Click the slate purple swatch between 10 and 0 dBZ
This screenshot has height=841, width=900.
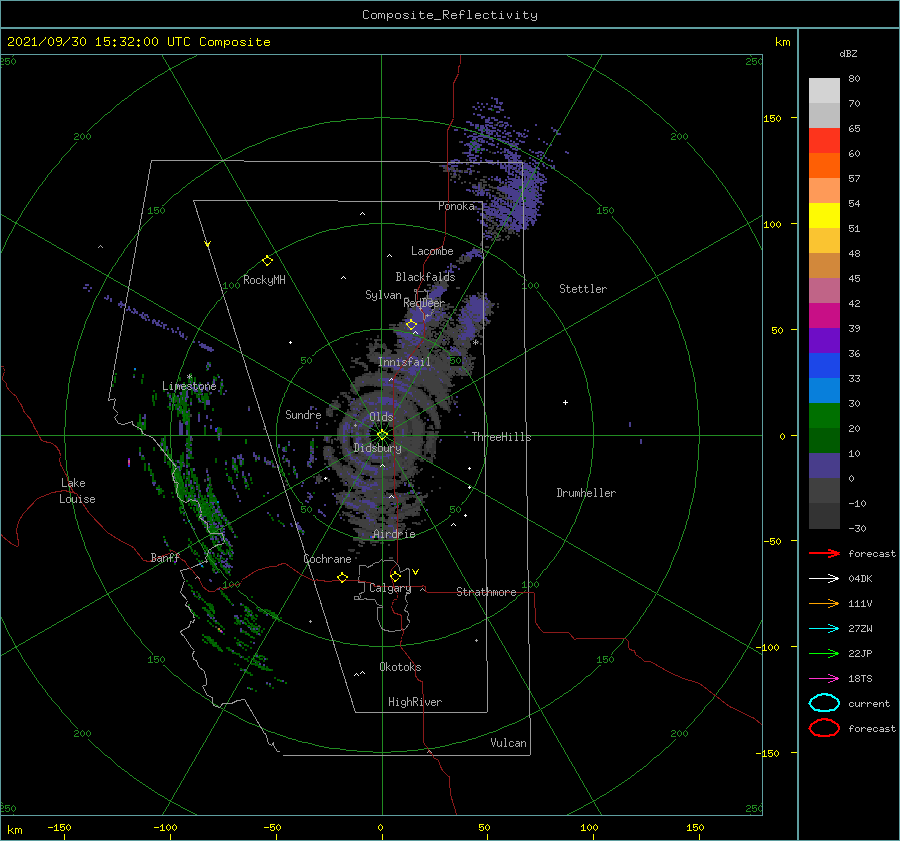pyautogui.click(x=824, y=466)
